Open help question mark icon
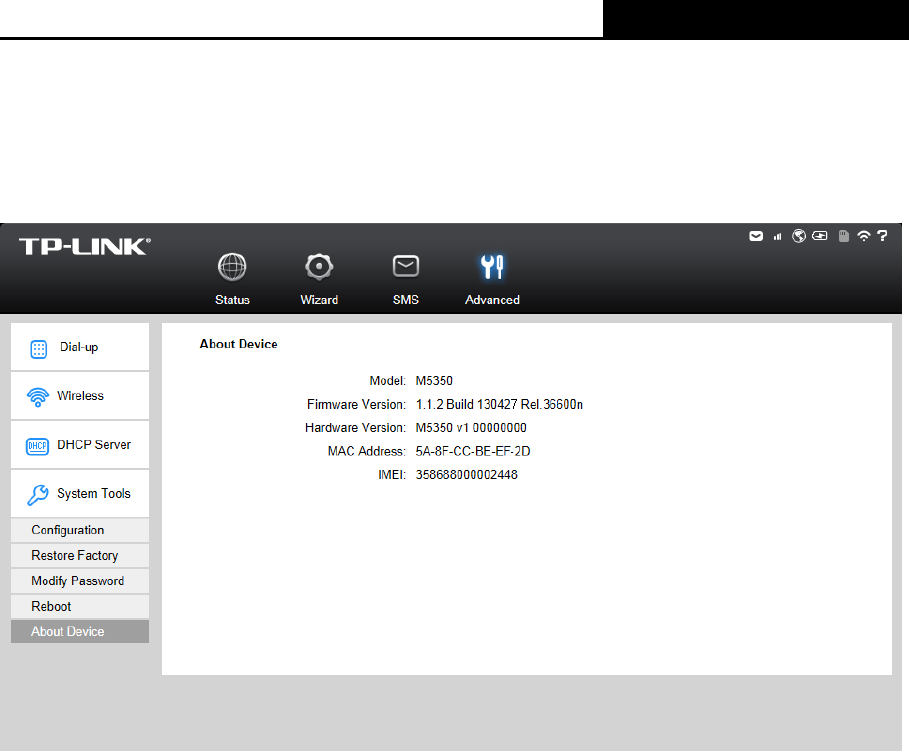This screenshot has height=751, width=909. point(882,236)
